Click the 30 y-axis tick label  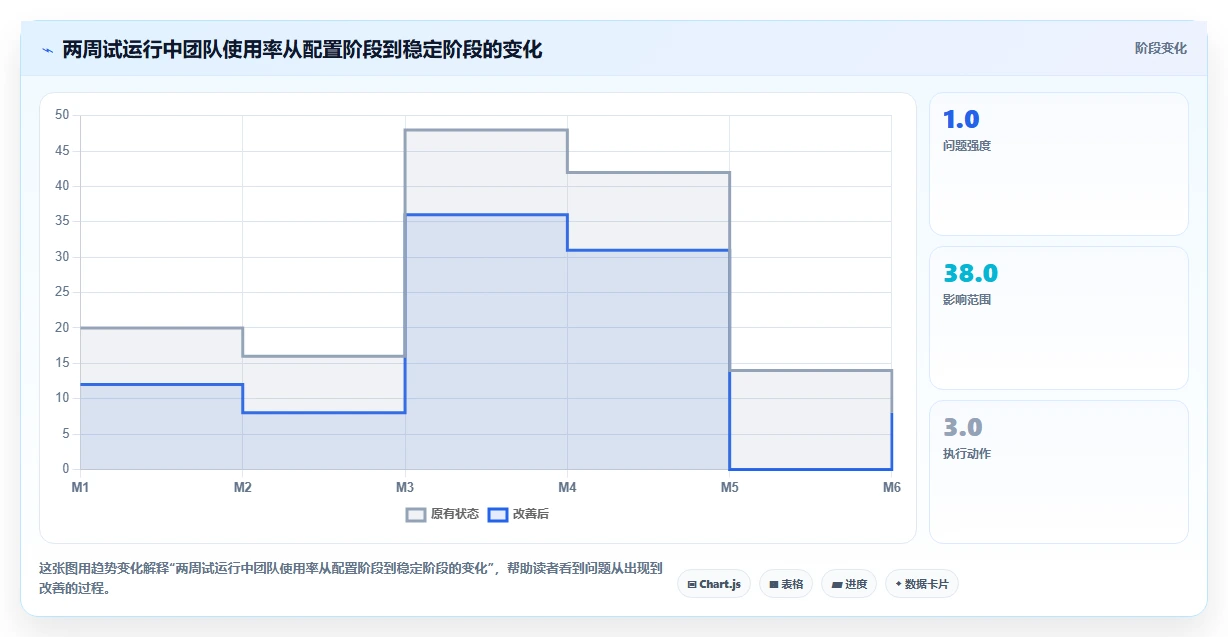tap(62, 257)
